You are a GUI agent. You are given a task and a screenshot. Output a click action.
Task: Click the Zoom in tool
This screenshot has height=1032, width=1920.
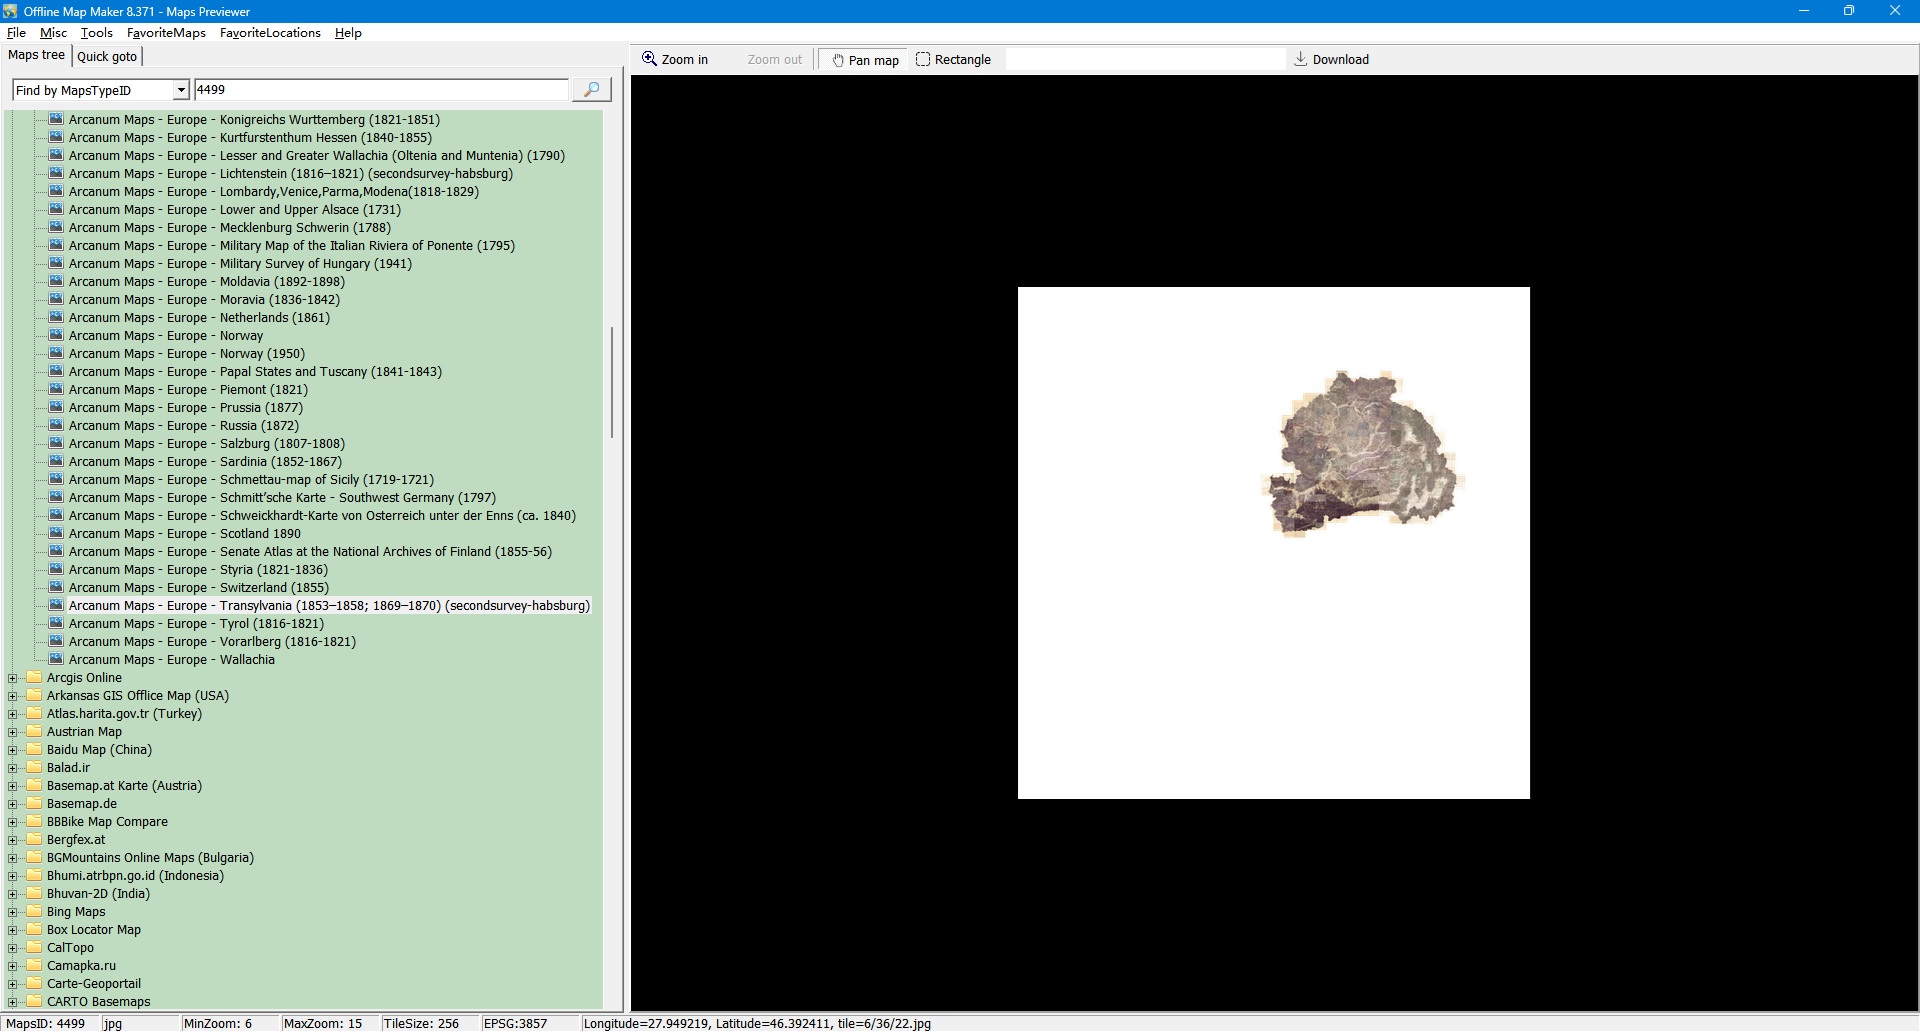point(675,60)
